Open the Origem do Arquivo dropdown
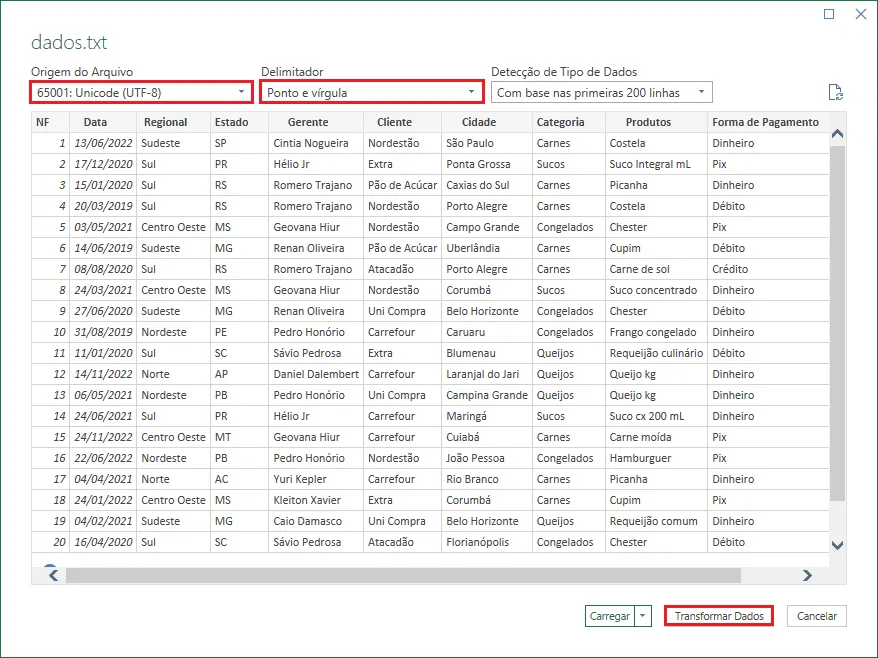Image resolution: width=878 pixels, height=658 pixels. pos(141,92)
